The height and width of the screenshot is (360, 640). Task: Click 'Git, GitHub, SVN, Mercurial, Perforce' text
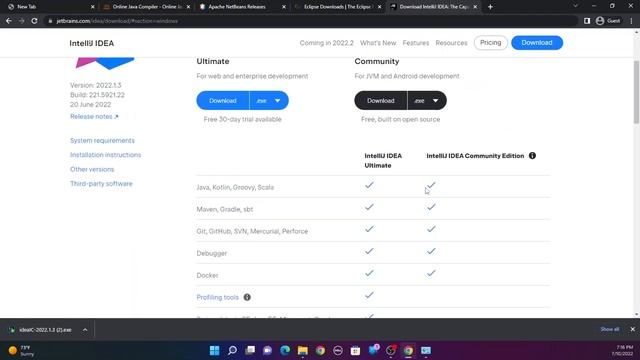click(252, 231)
